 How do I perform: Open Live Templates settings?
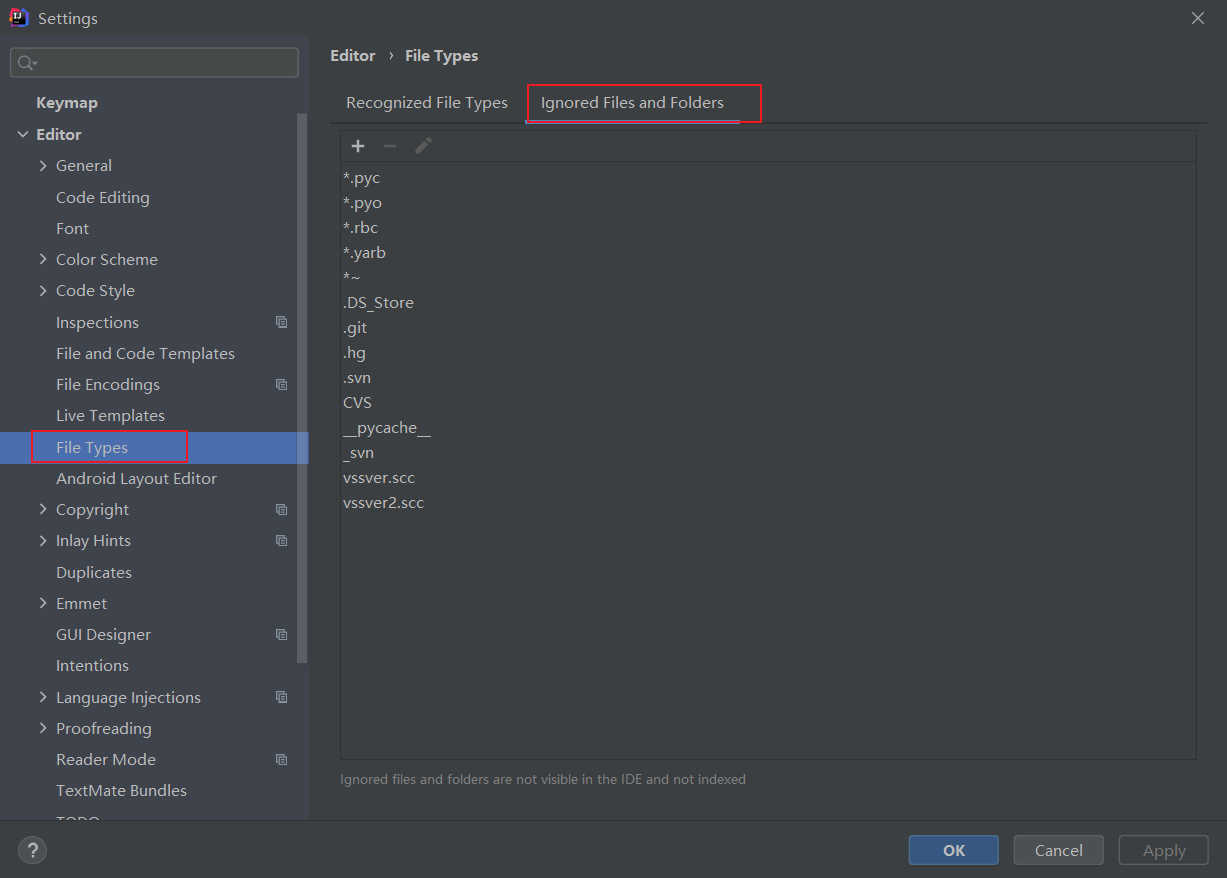(110, 415)
